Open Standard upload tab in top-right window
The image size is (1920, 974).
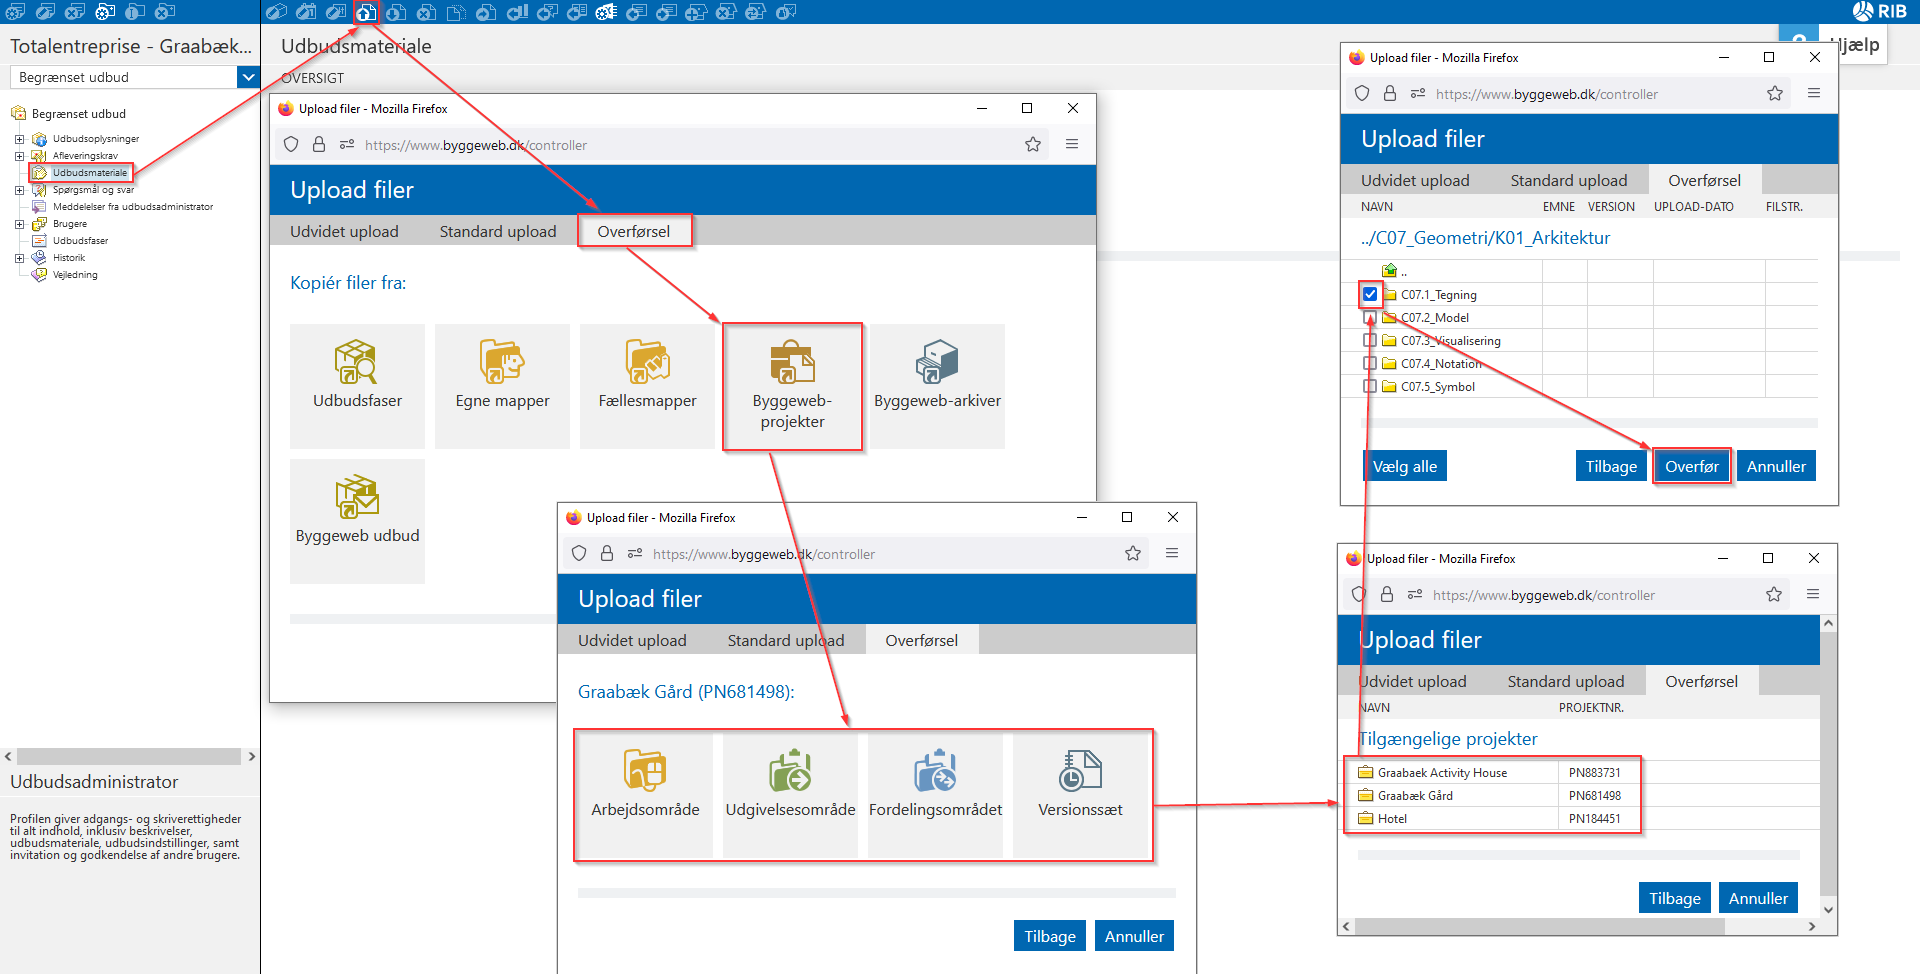tap(1569, 180)
